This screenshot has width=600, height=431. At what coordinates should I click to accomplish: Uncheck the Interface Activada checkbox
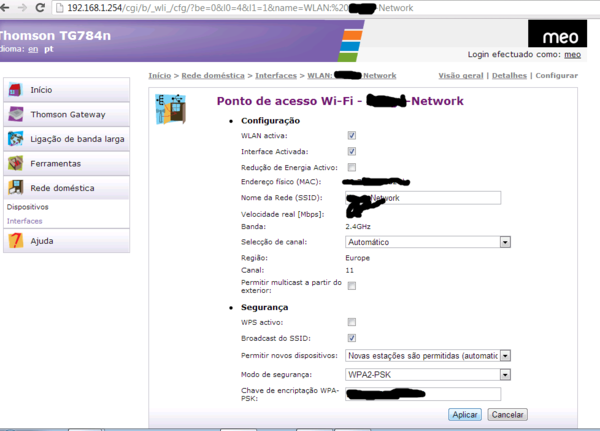pyautogui.click(x=352, y=152)
